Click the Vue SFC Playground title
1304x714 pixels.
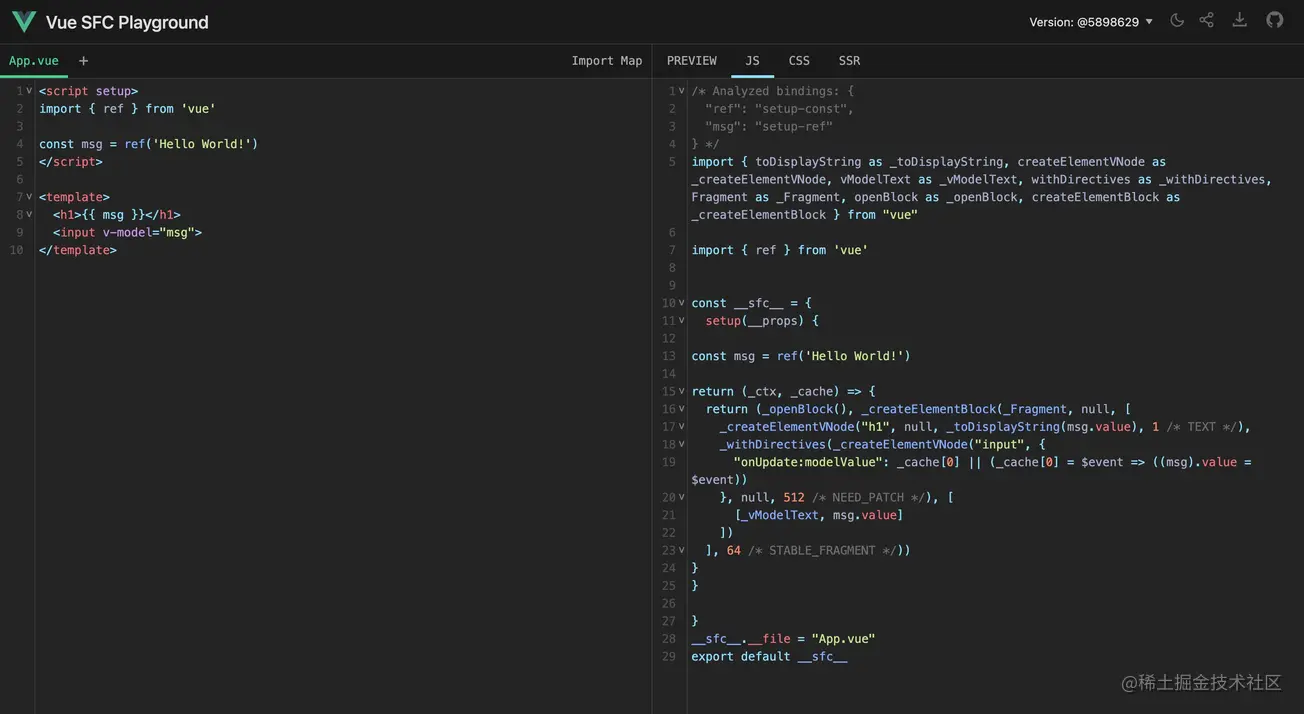click(127, 22)
